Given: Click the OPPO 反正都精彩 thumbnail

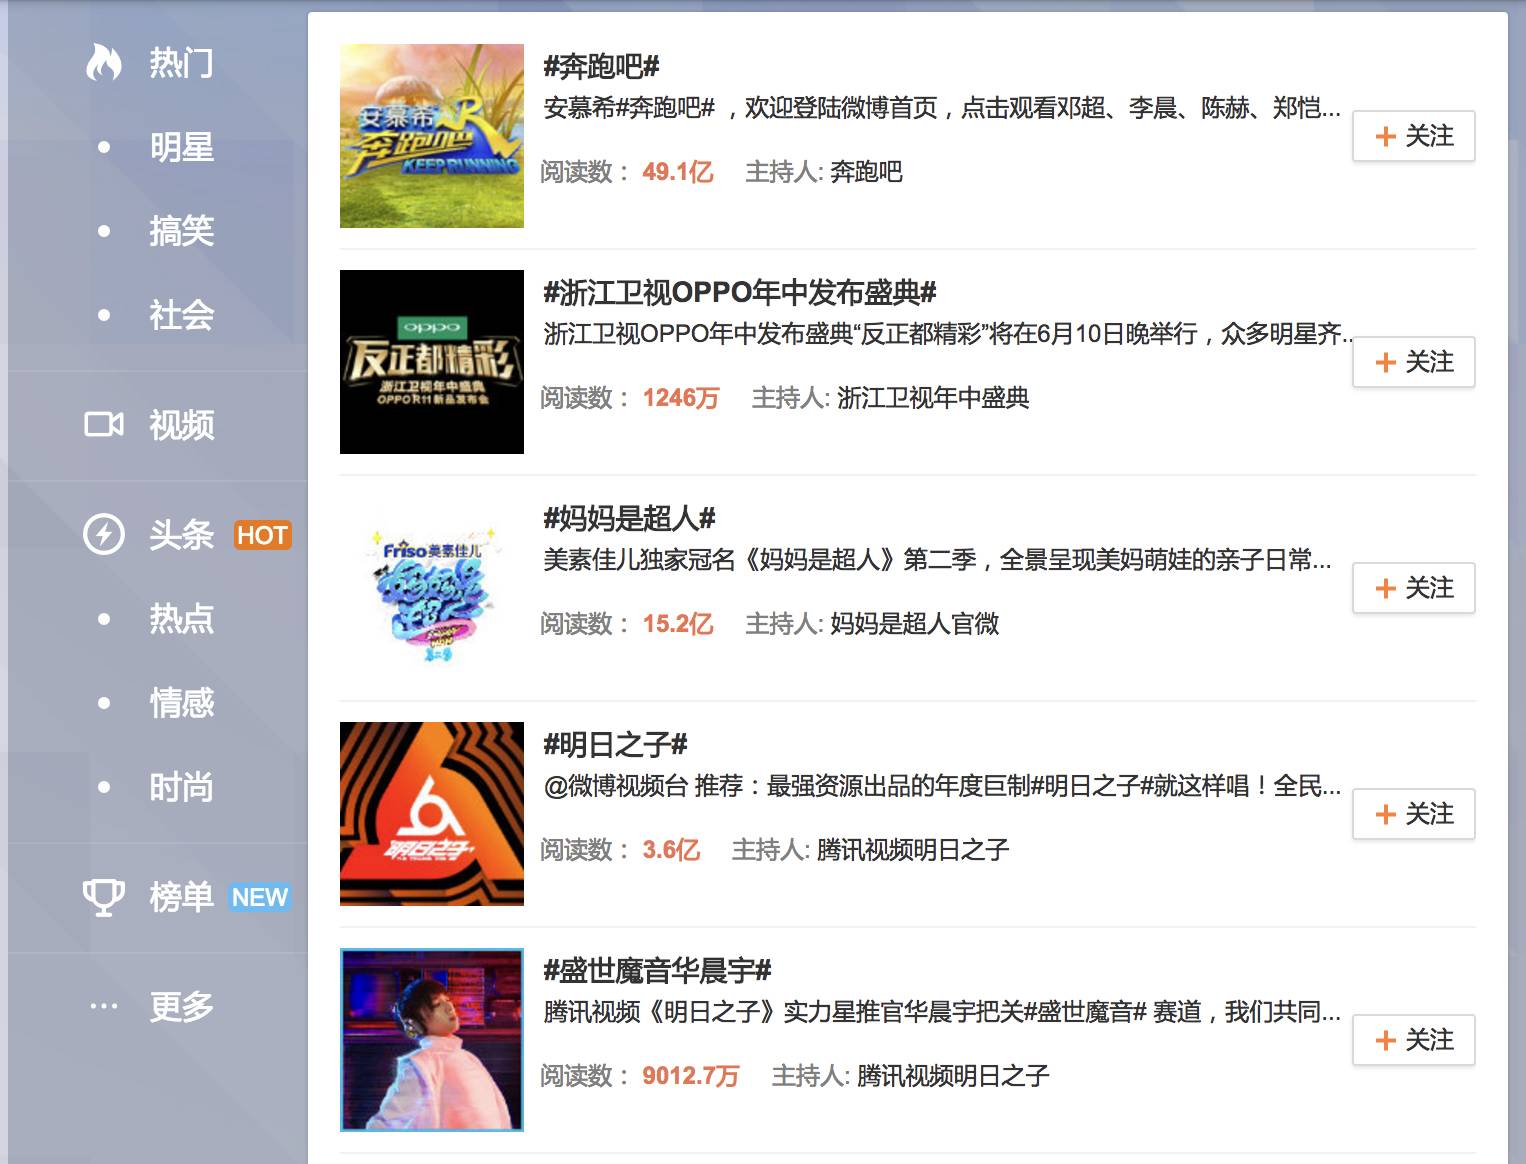Looking at the screenshot, I should pos(432,362).
